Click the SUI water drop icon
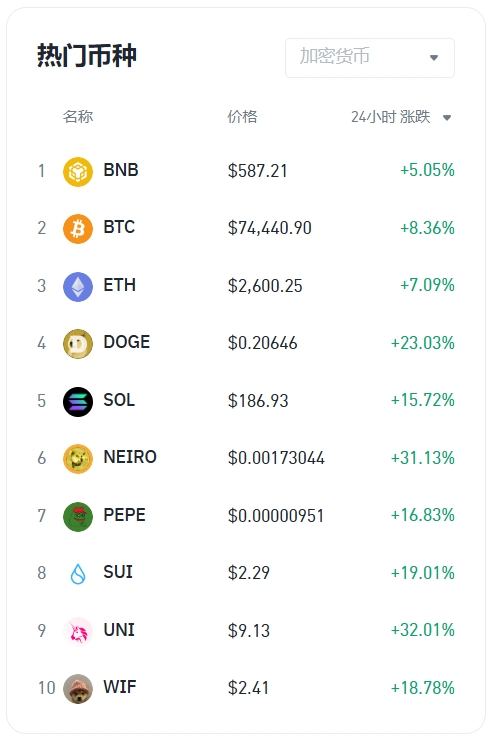The height and width of the screenshot is (744, 494). point(78,574)
